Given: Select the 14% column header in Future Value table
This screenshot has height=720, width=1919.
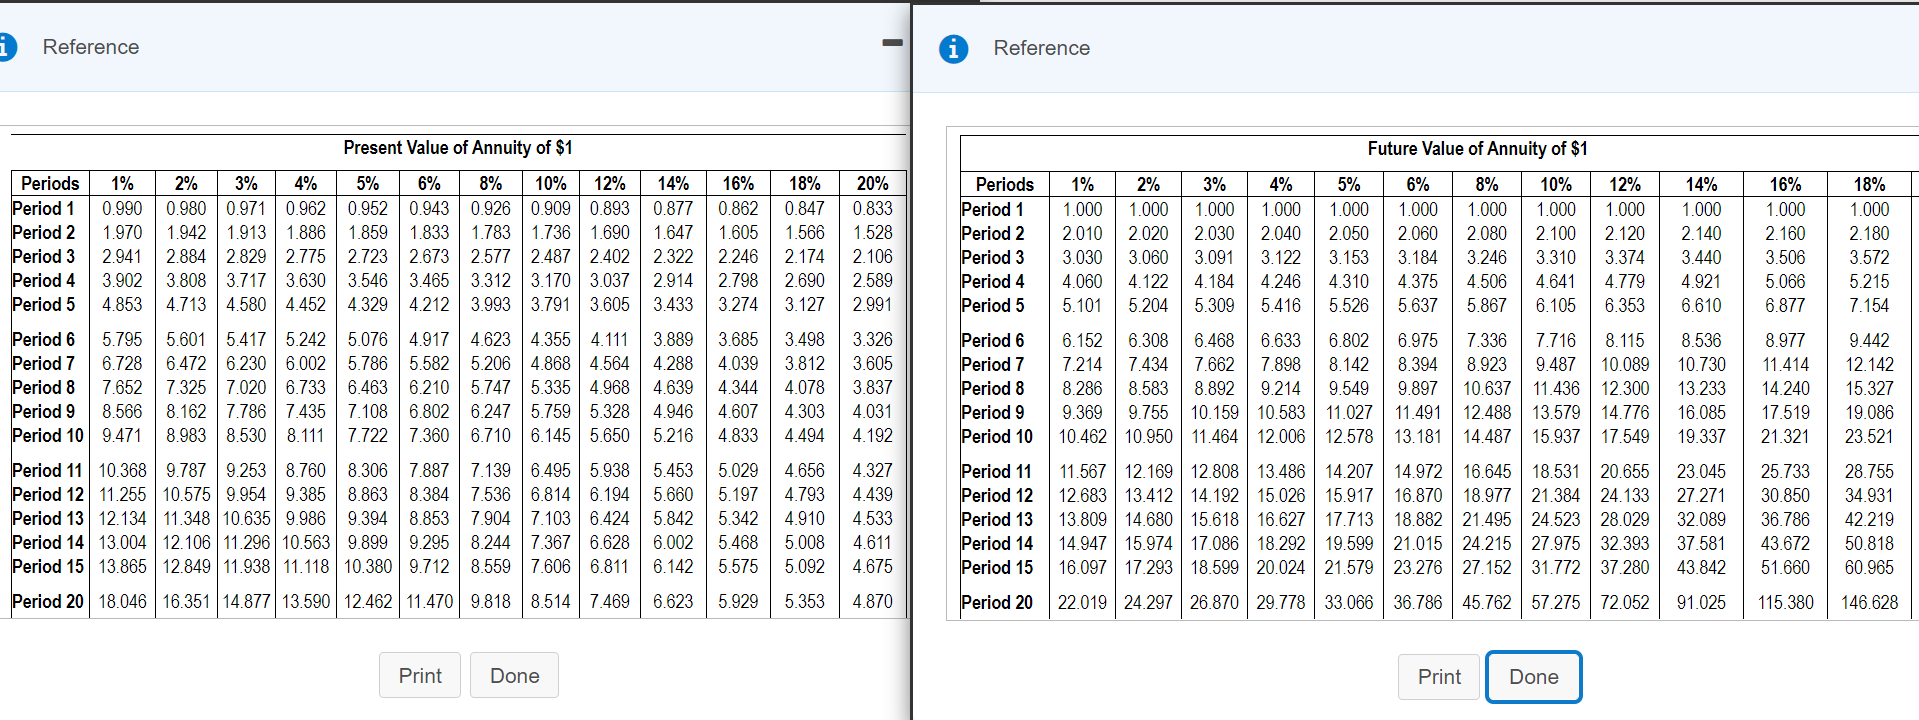Looking at the screenshot, I should (1701, 184).
